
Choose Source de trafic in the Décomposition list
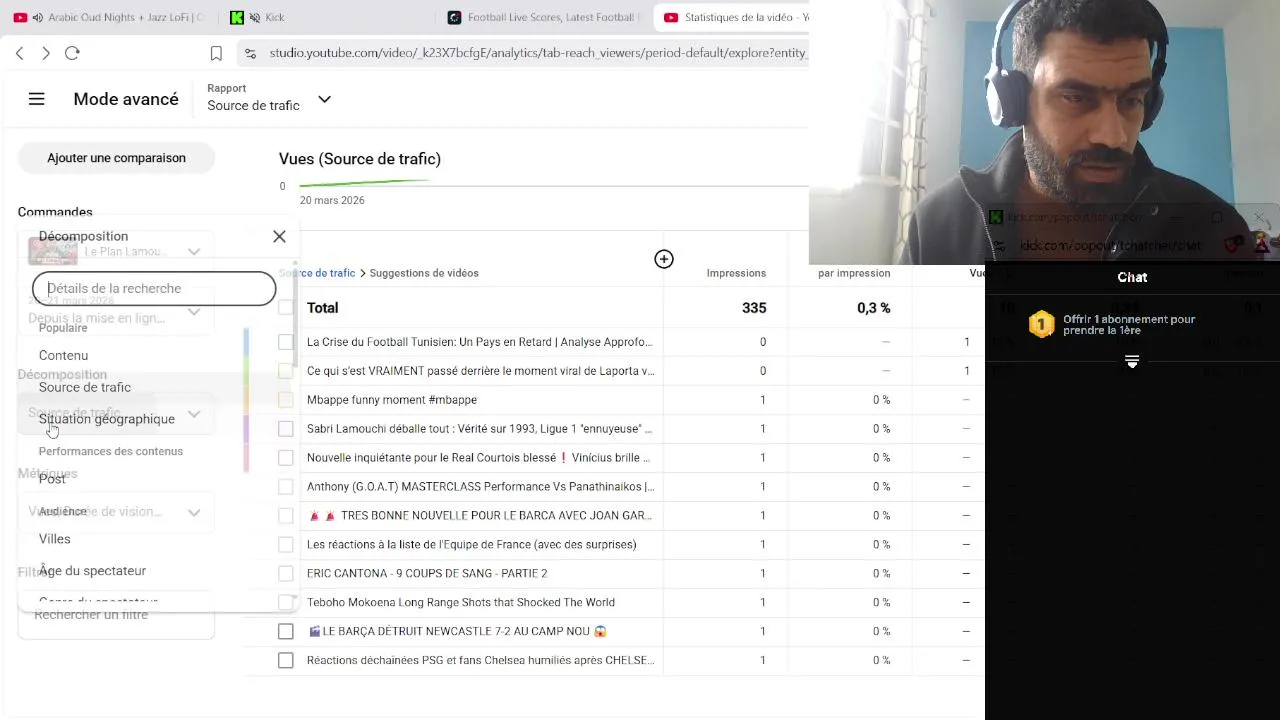pos(85,387)
